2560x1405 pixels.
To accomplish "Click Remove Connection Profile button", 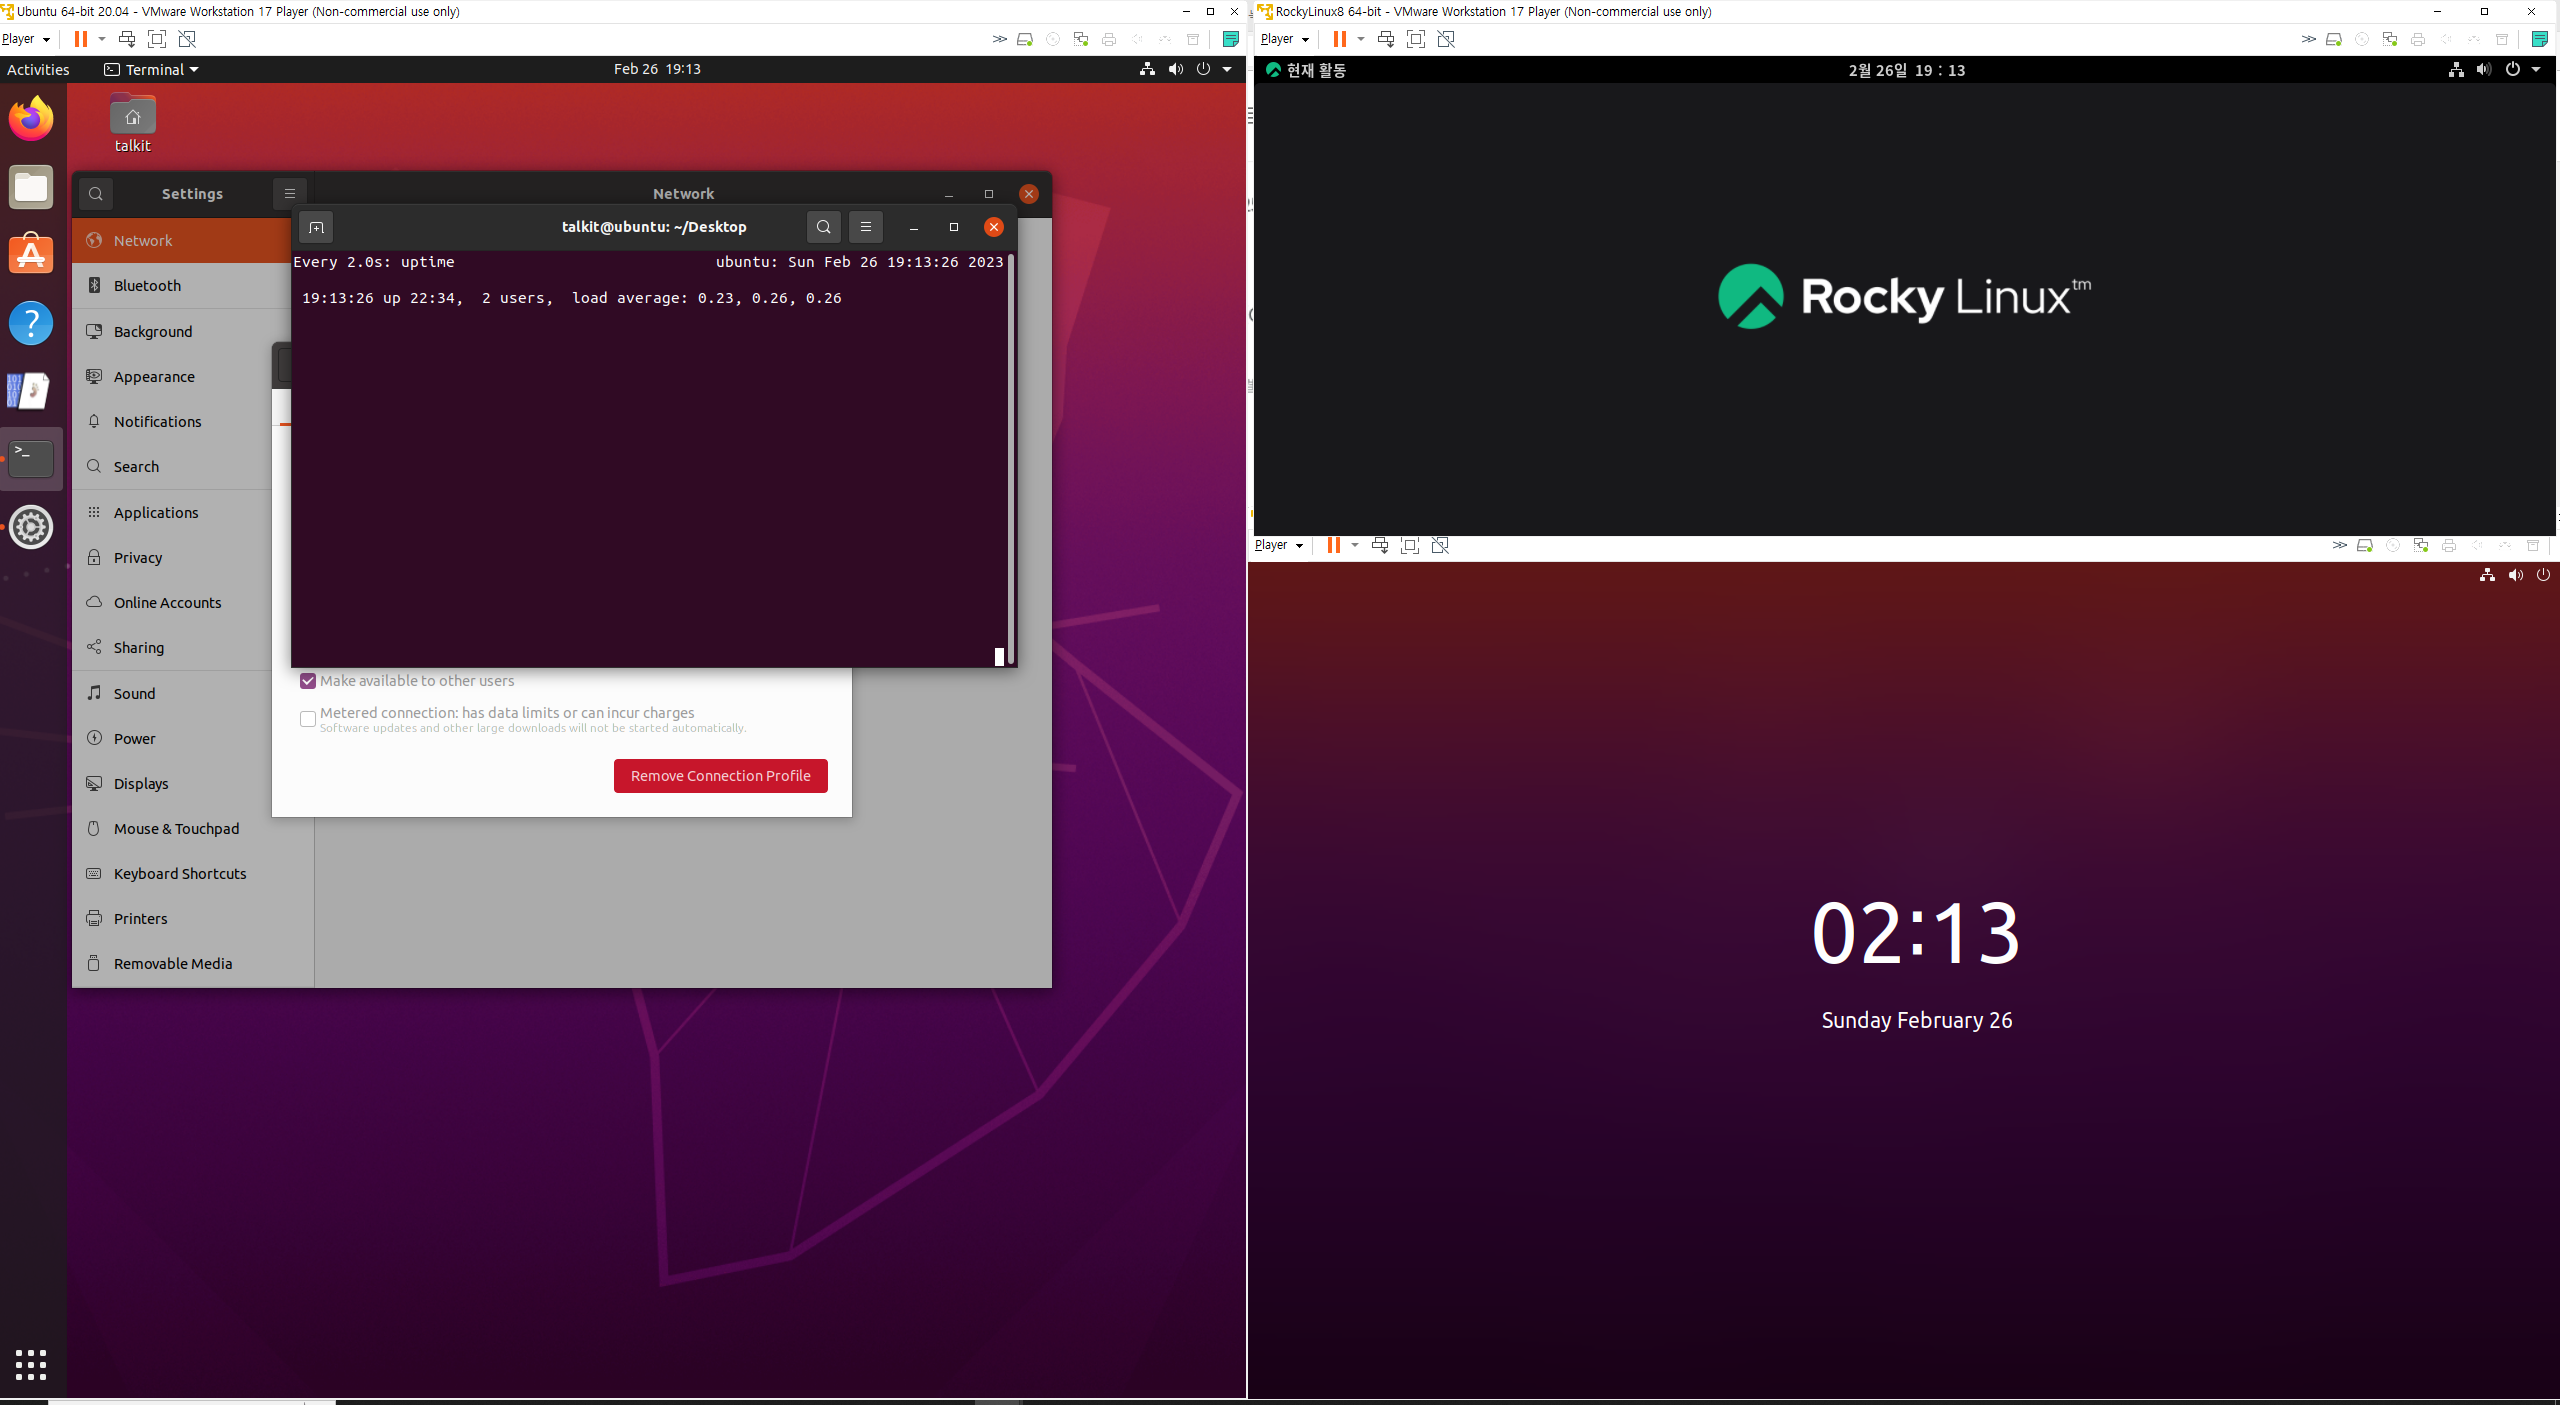I will 720,776.
